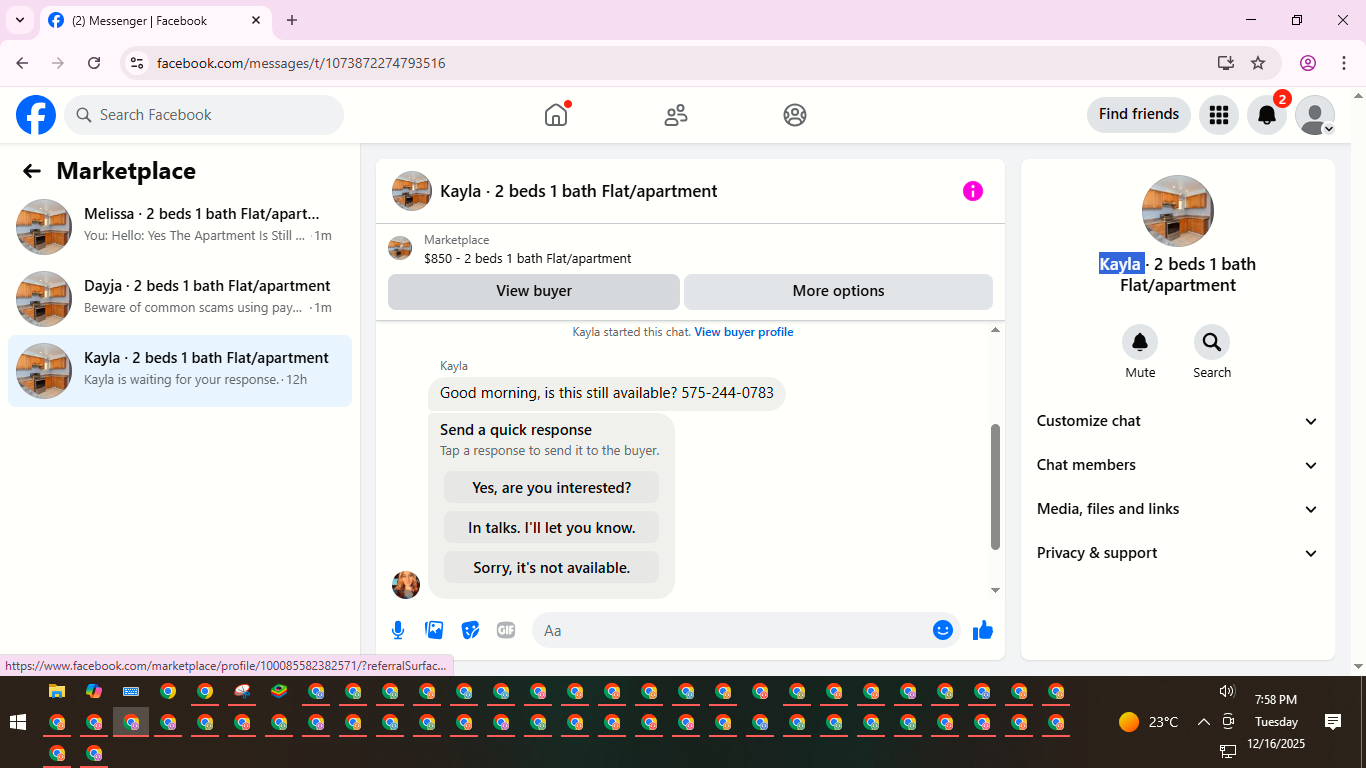The height and width of the screenshot is (768, 1366).
Task: Expand Chat members section
Action: pyautogui.click(x=1178, y=465)
